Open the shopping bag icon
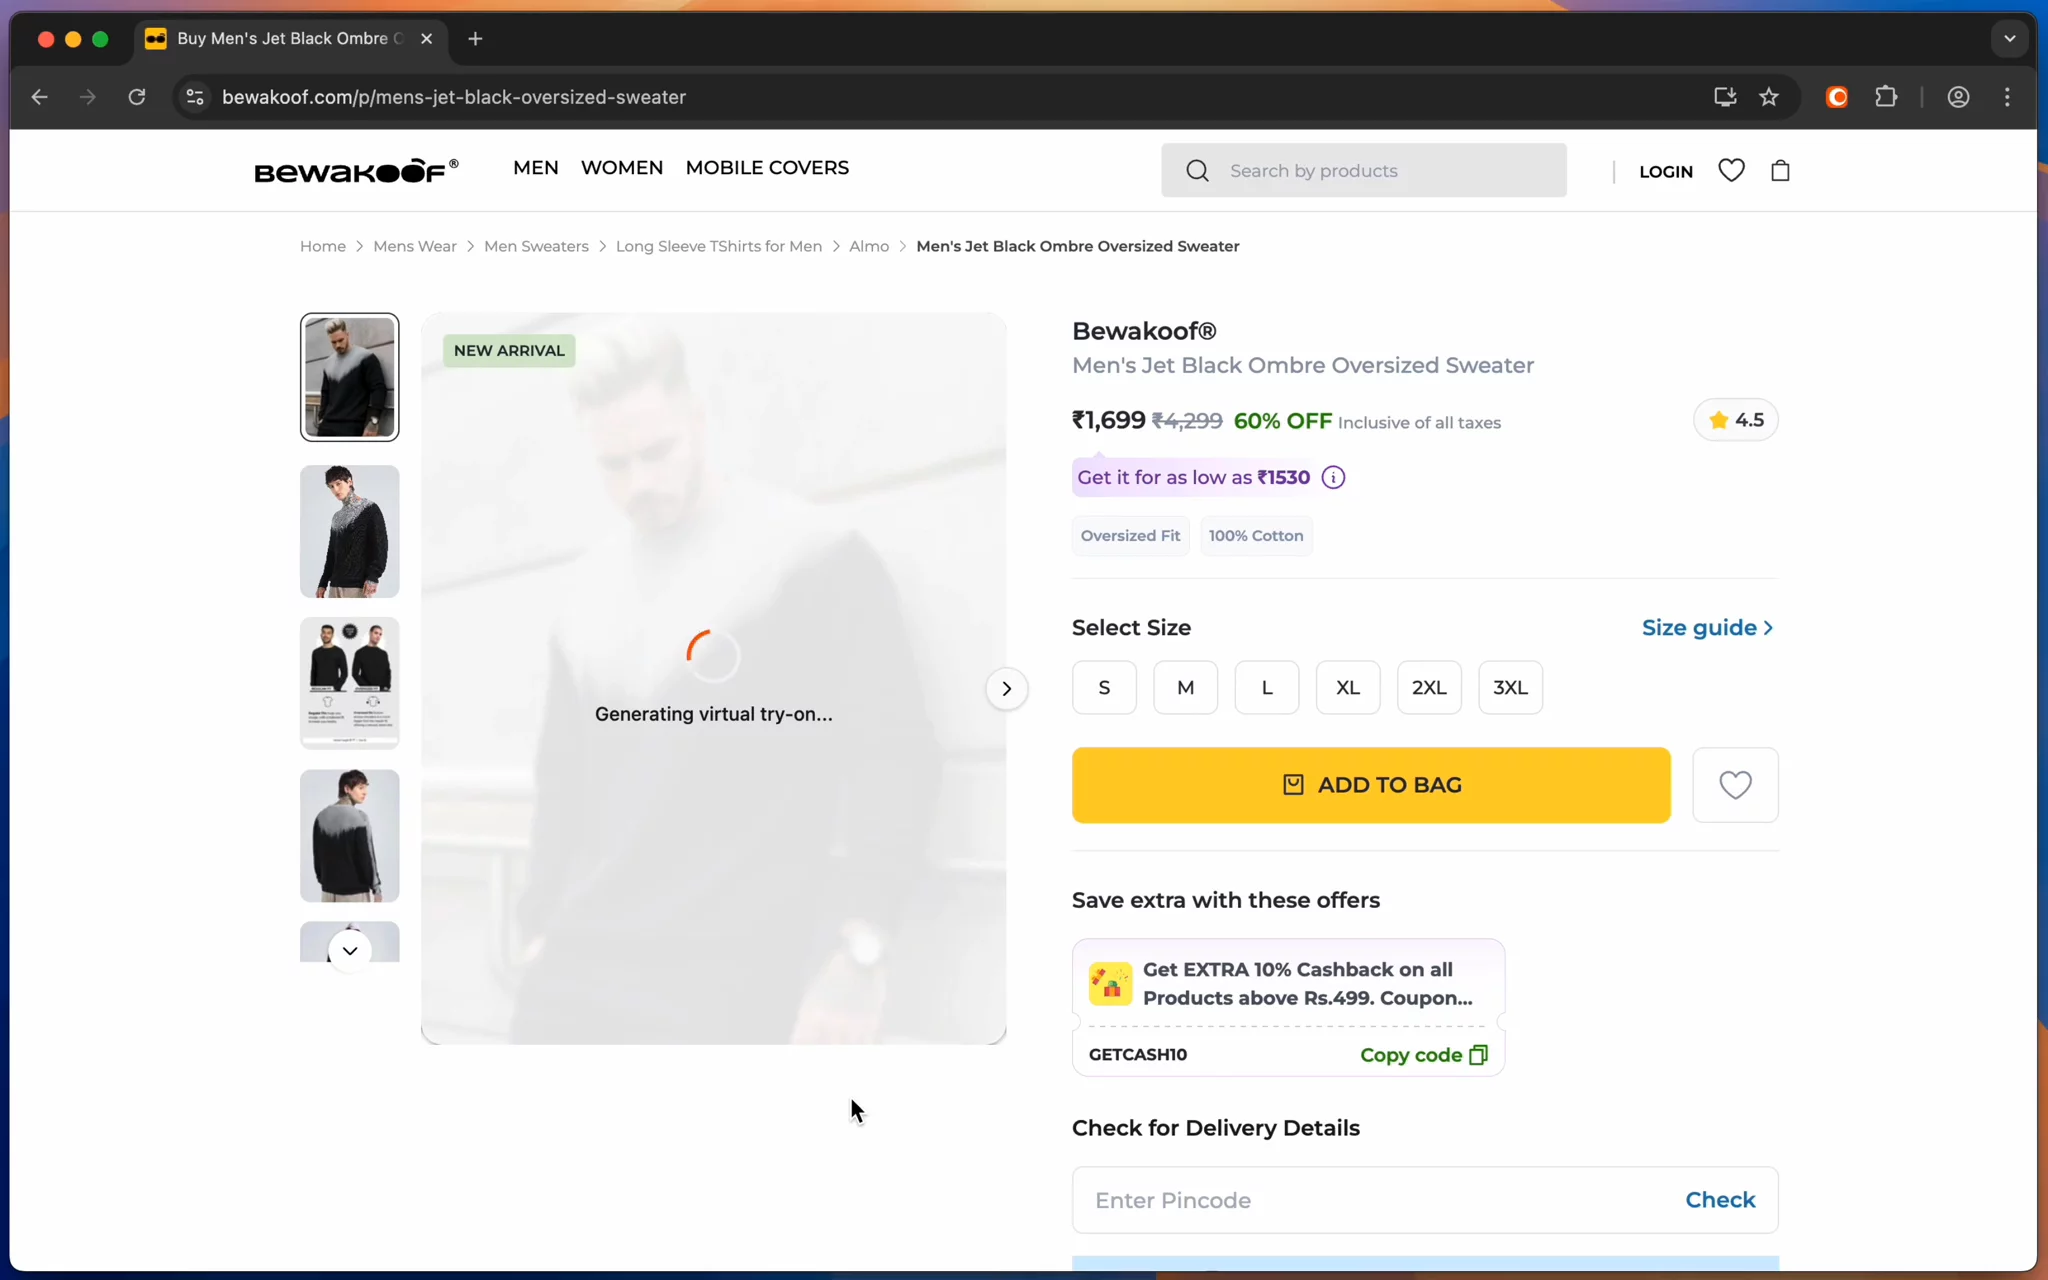Image resolution: width=2048 pixels, height=1280 pixels. pyautogui.click(x=1780, y=170)
